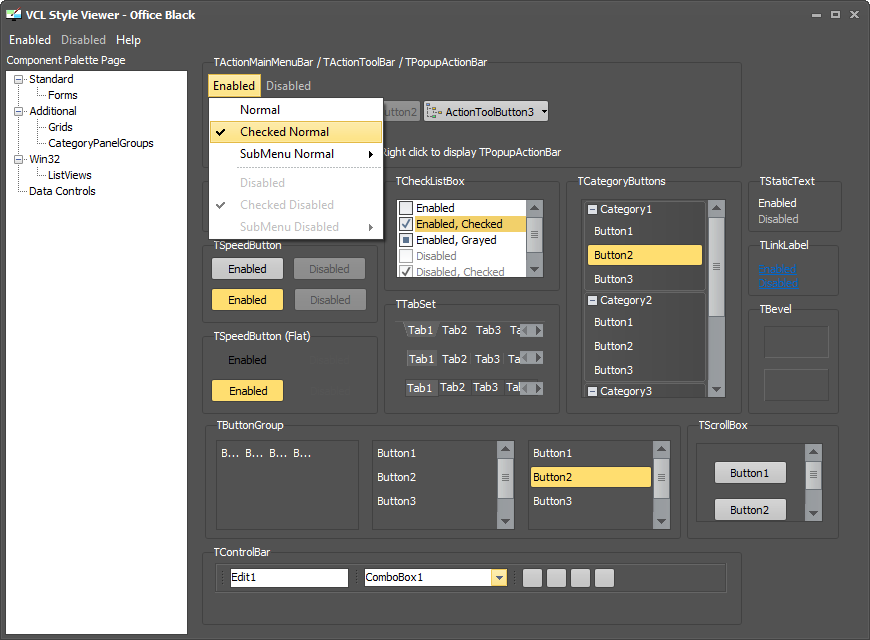Click the ActionToolButton3 toolbar button
Image resolution: width=870 pixels, height=640 pixels.
pos(486,112)
